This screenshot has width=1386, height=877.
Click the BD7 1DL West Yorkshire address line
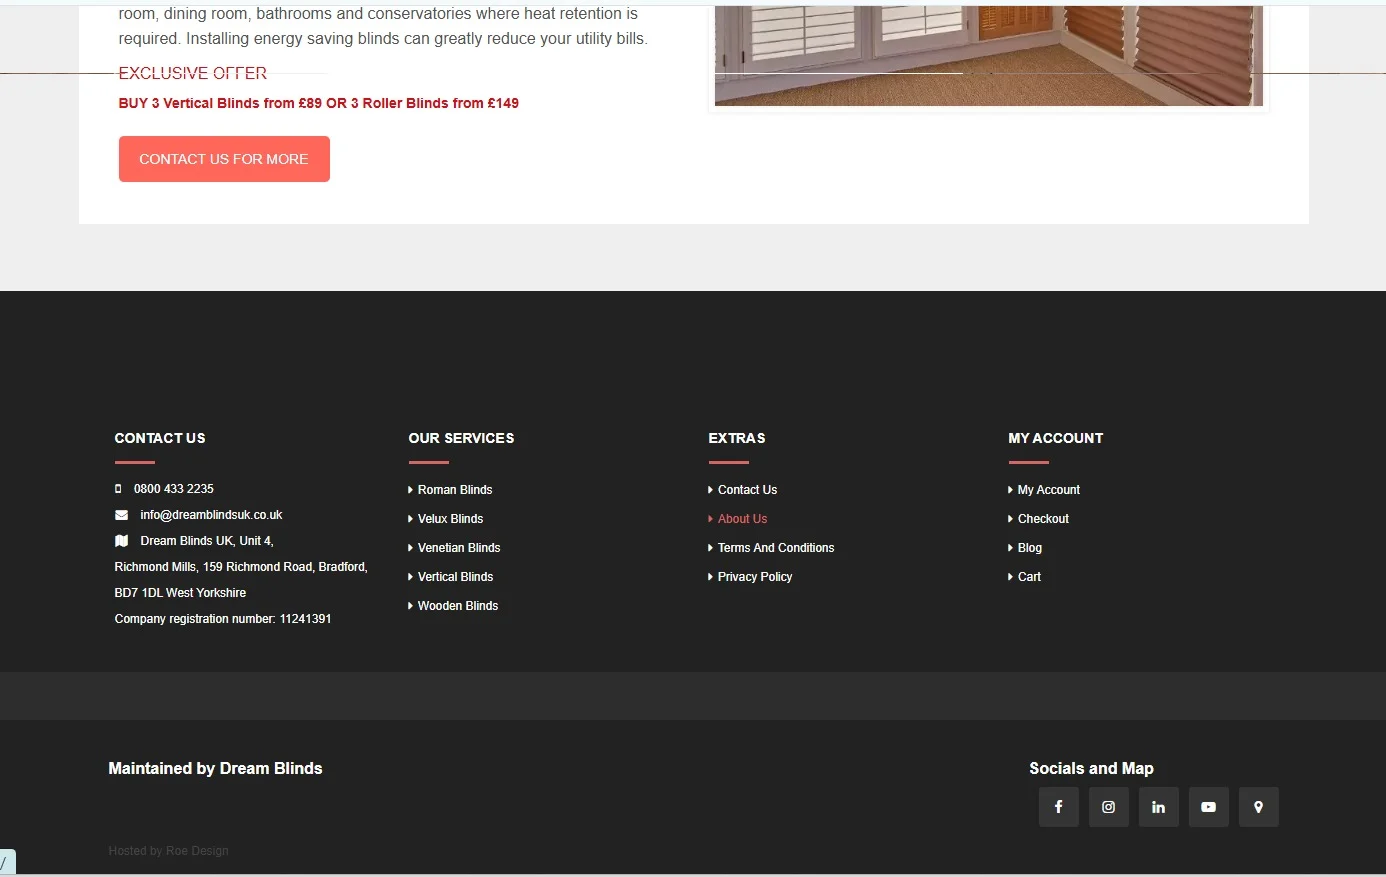pyautogui.click(x=180, y=593)
